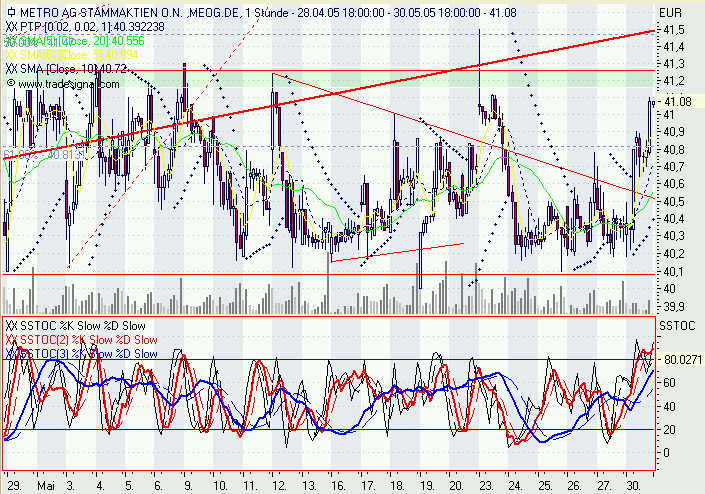Click the 30. date label

point(633,486)
